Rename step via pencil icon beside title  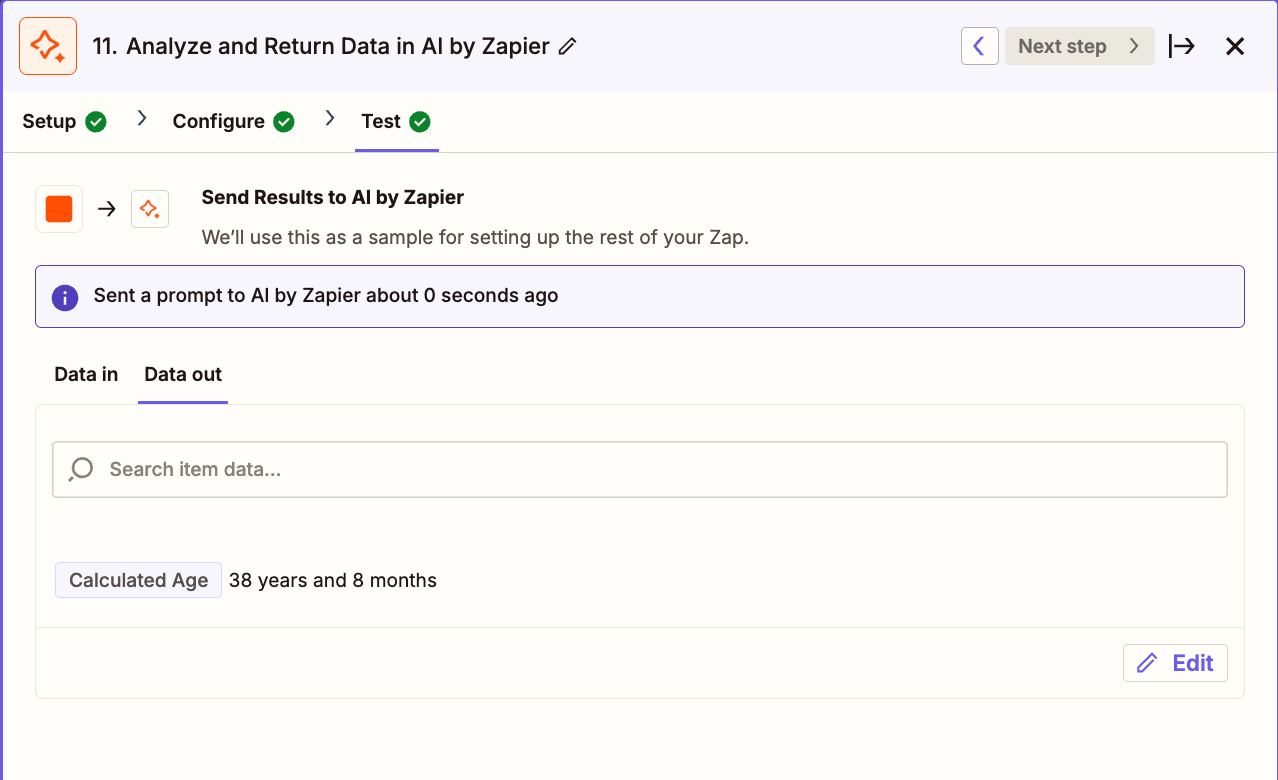[568, 46]
